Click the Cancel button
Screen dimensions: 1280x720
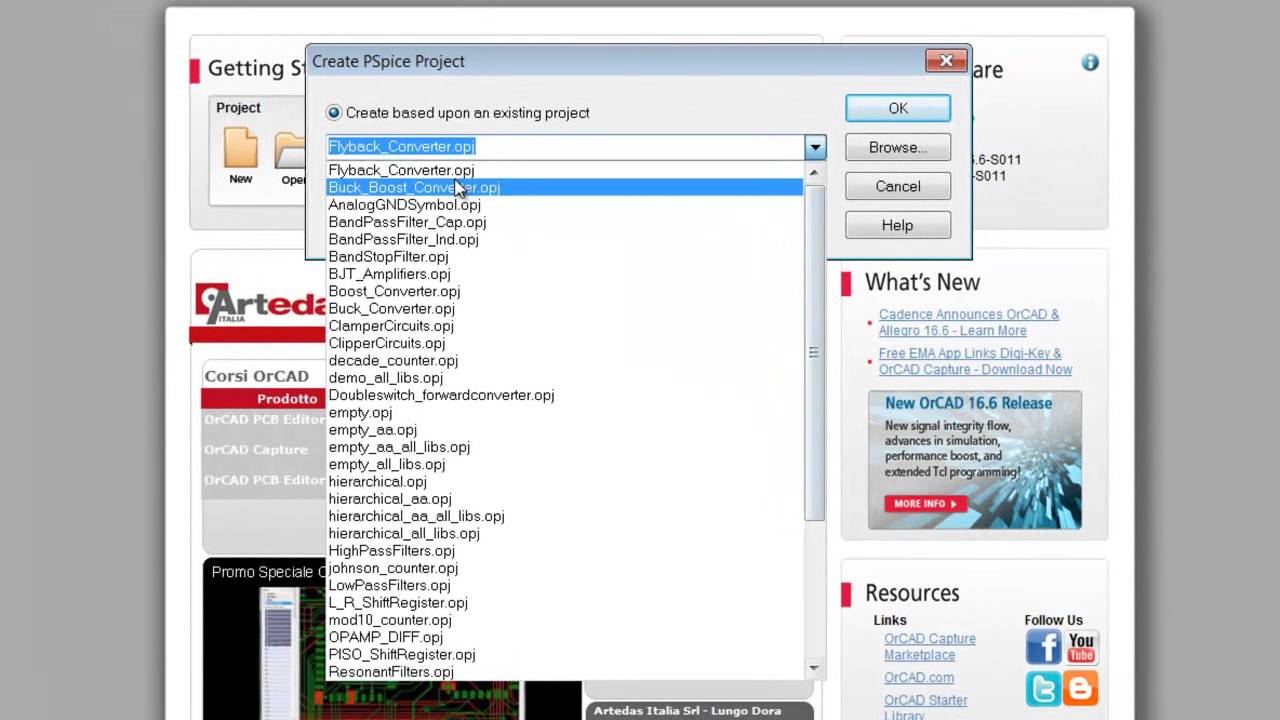pos(897,186)
